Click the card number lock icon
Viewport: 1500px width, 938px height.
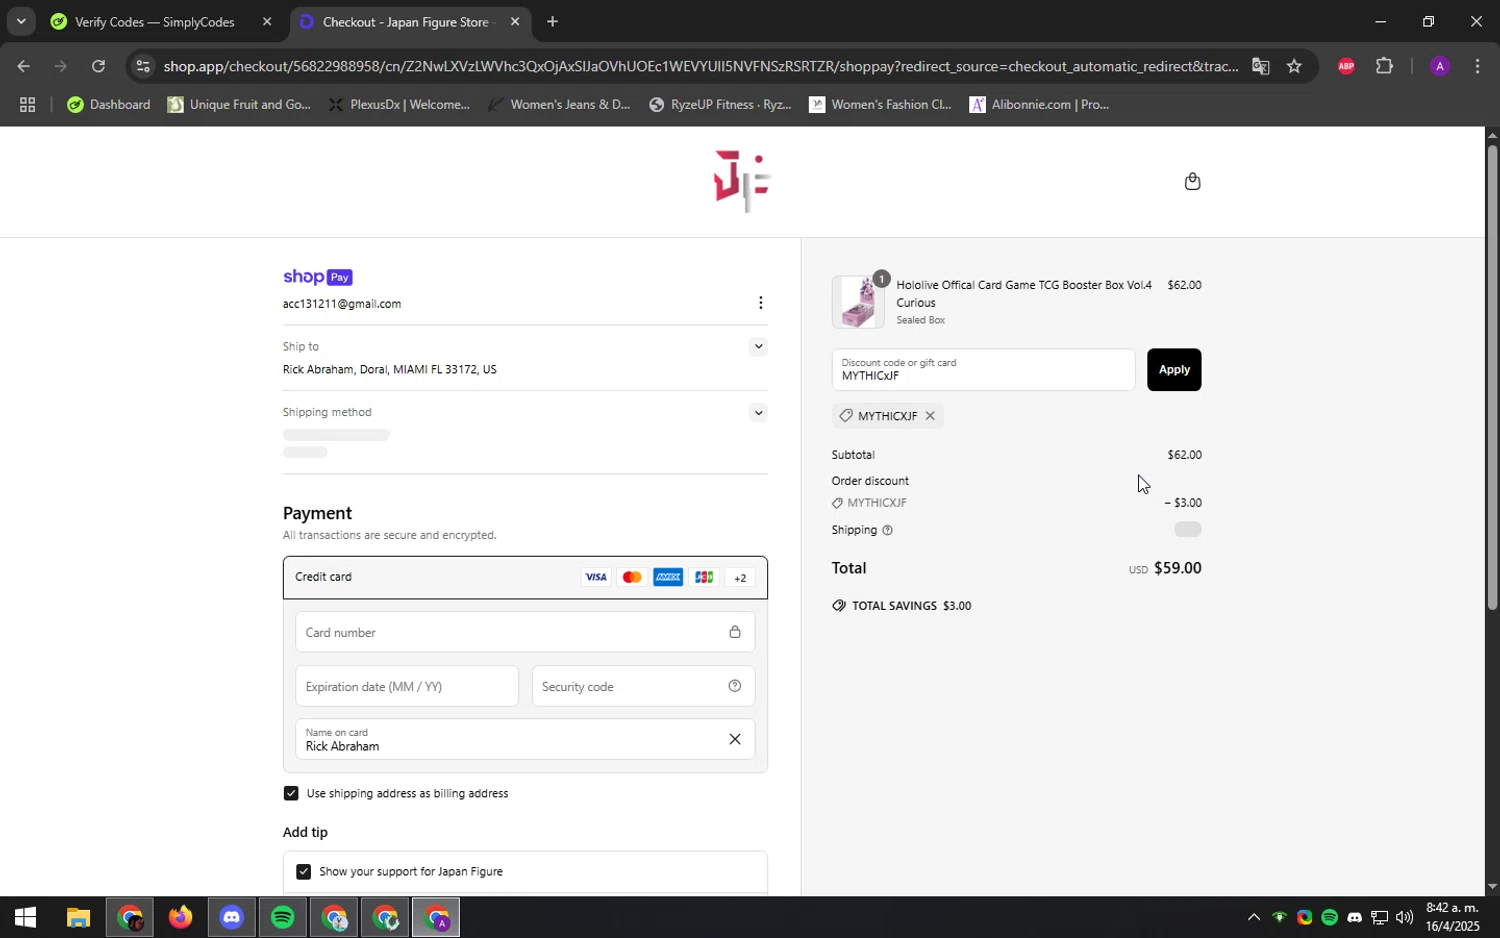(734, 632)
